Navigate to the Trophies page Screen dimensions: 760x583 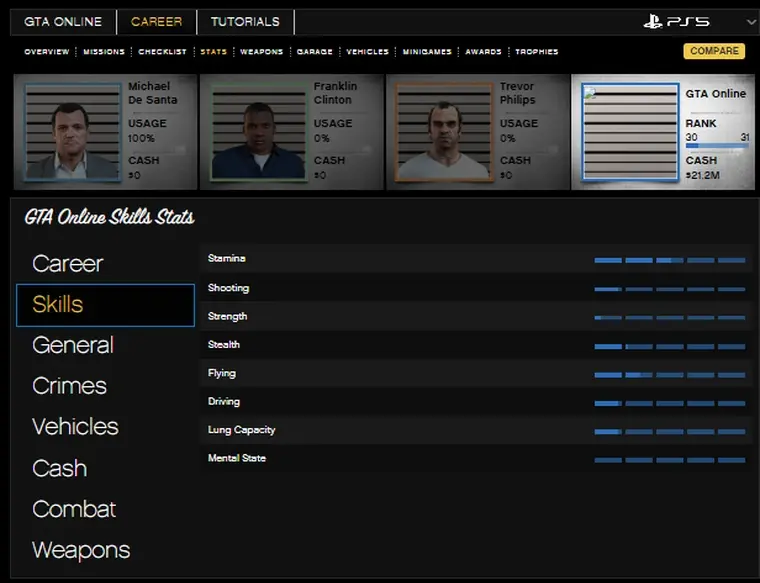coord(536,52)
